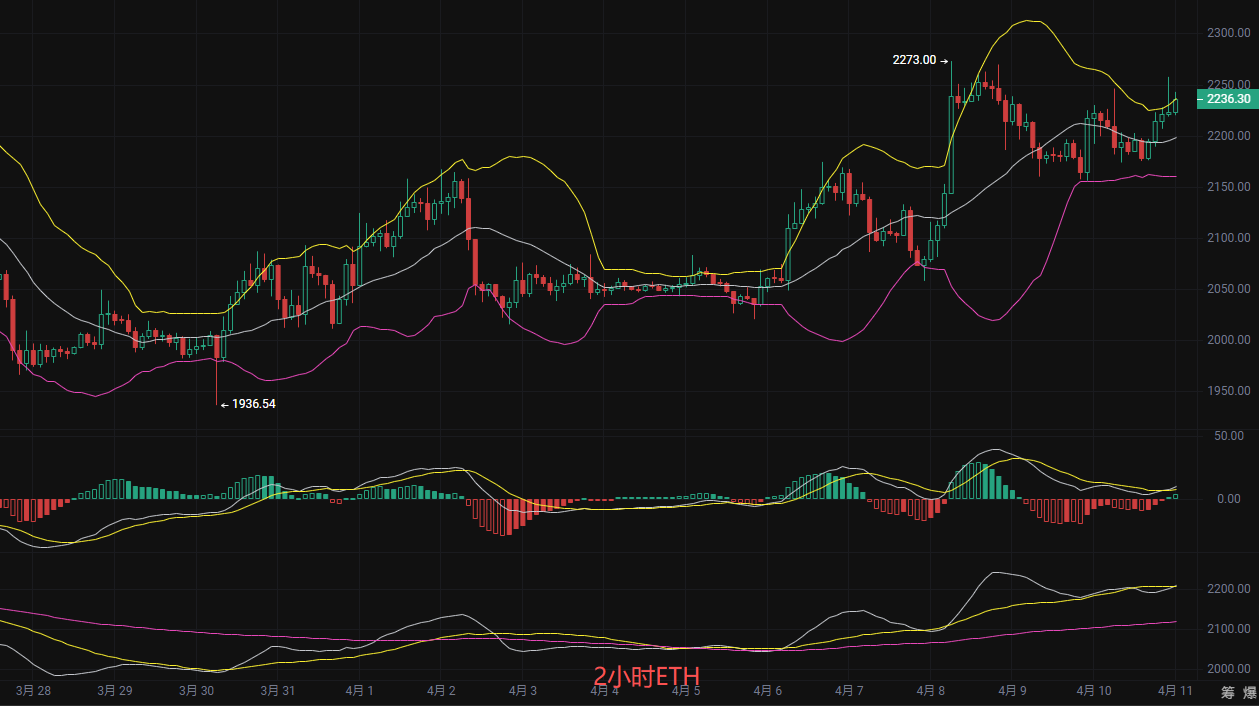Image resolution: width=1259 pixels, height=706 pixels.
Task: Click the 2300.00 price axis label
Action: pyautogui.click(x=1228, y=33)
